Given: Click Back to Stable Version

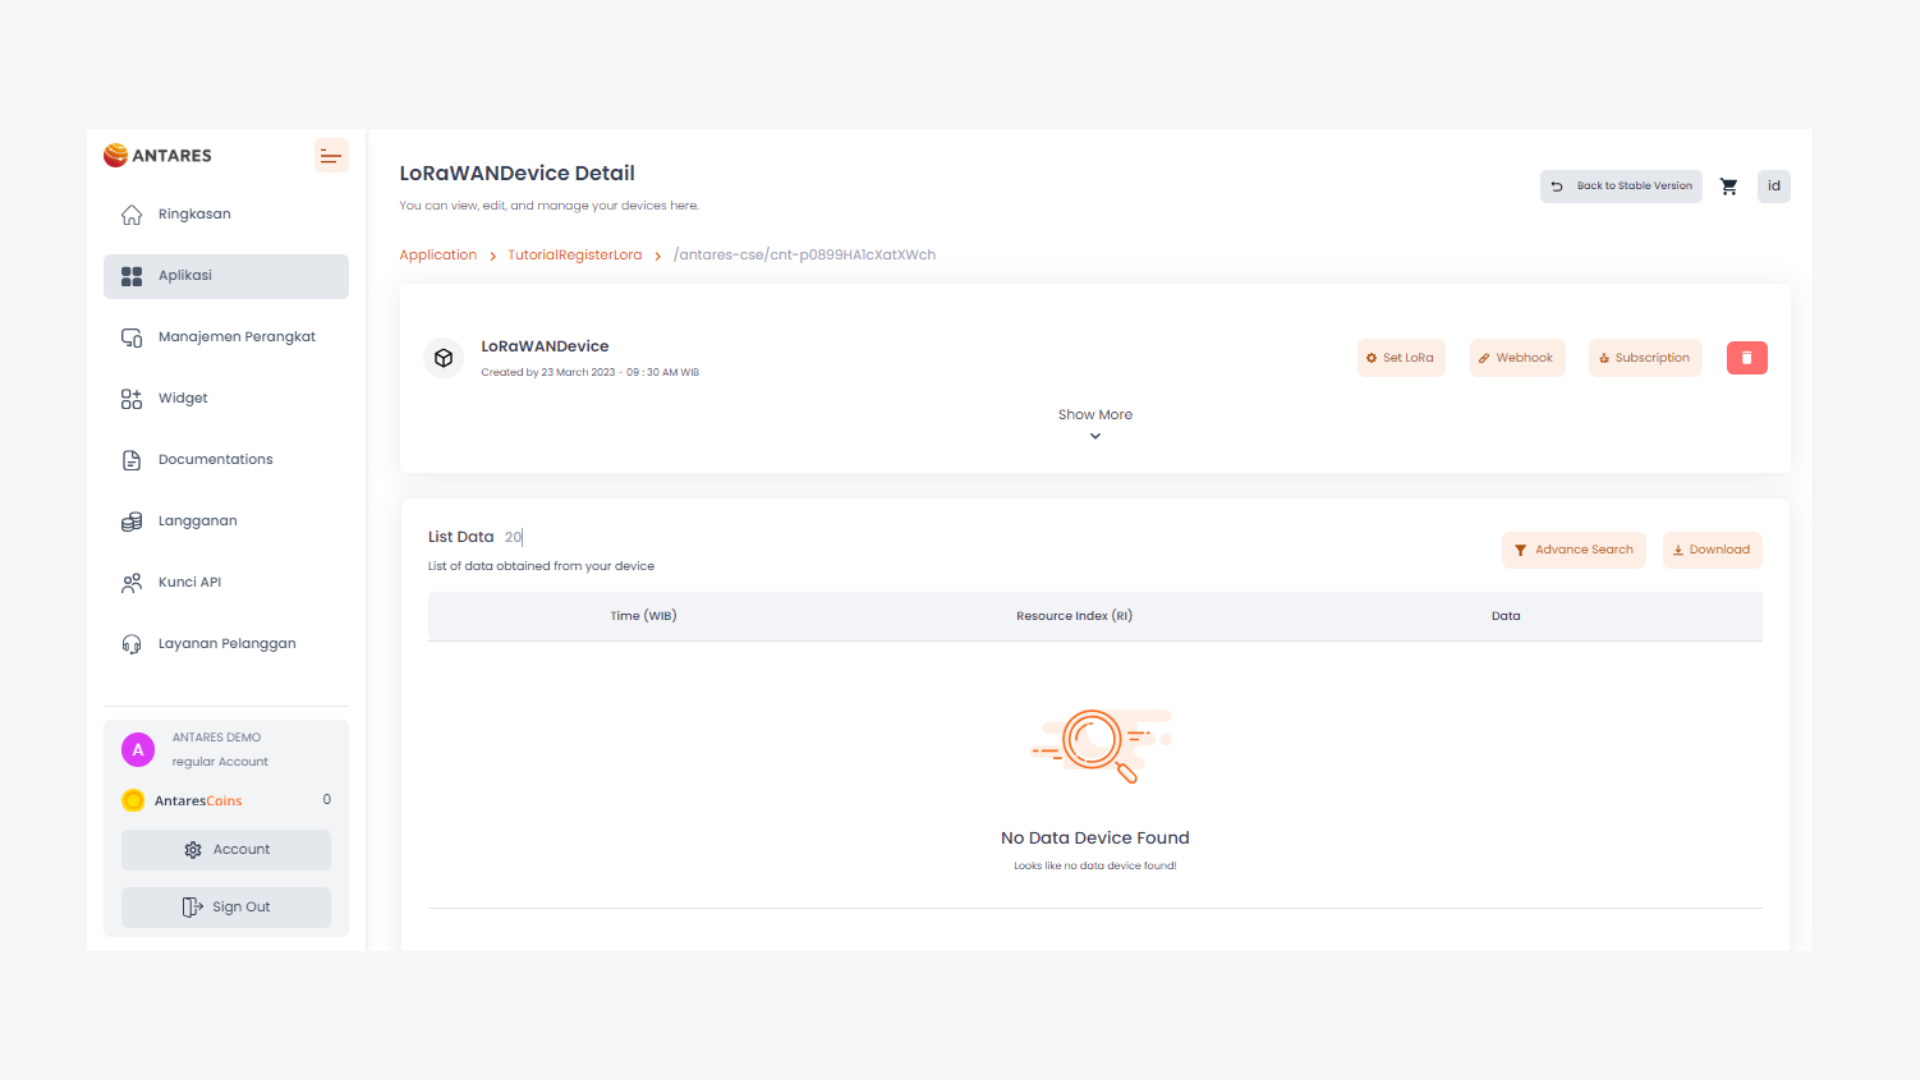Looking at the screenshot, I should click(1621, 186).
